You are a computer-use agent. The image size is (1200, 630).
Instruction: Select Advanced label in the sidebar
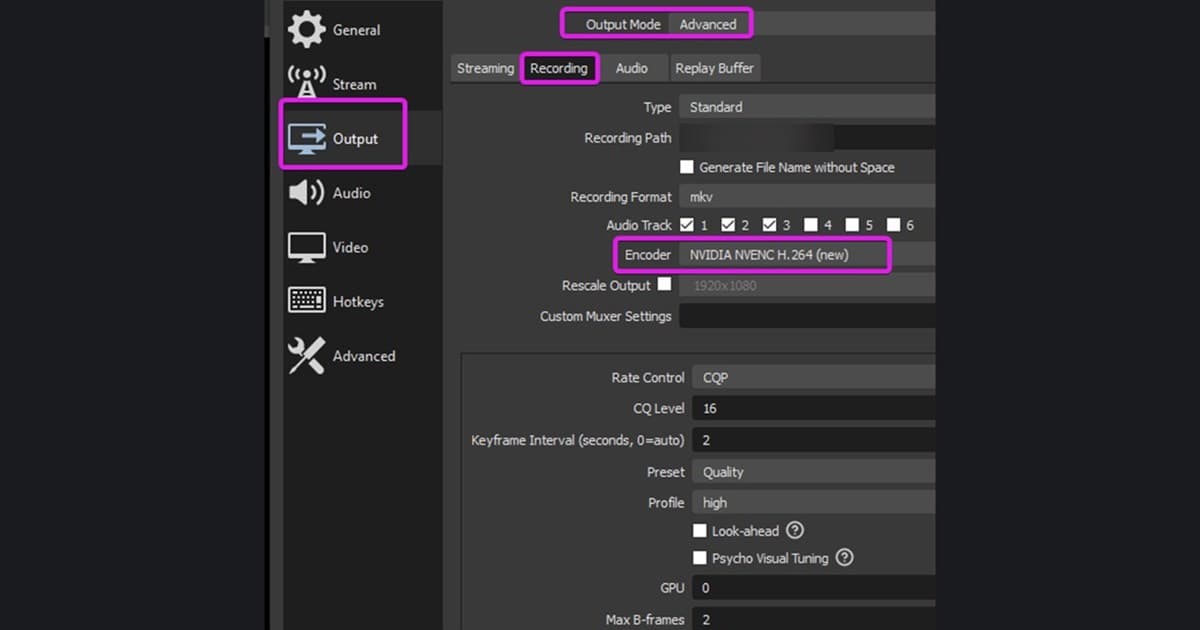point(364,356)
